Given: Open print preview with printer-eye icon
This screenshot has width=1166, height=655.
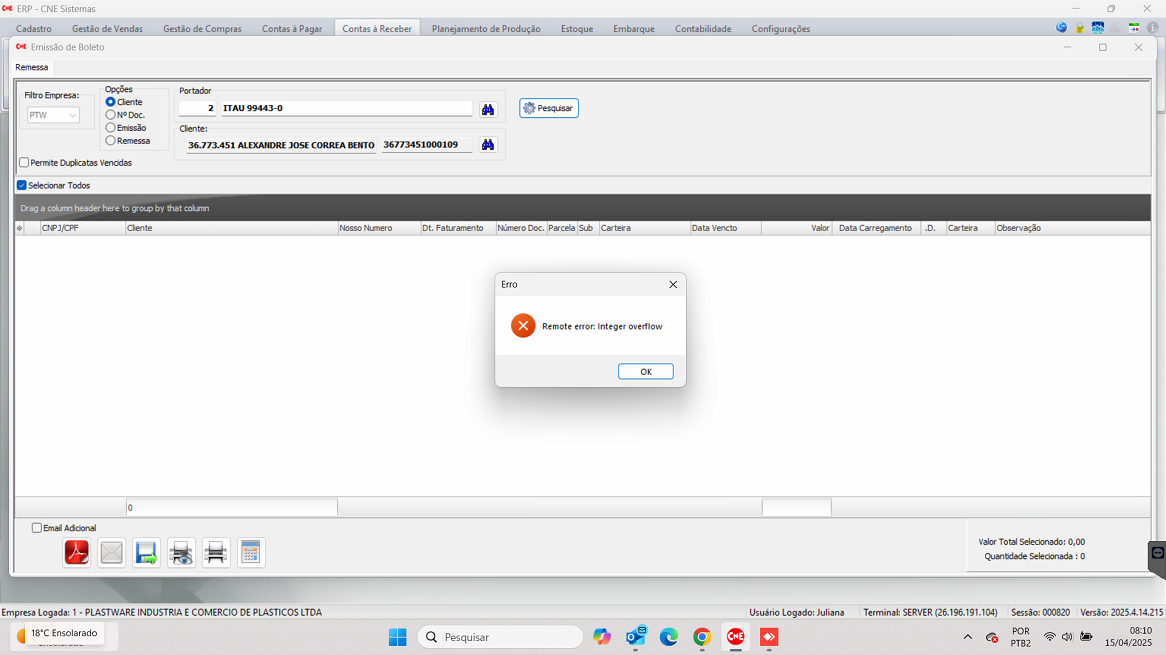Looking at the screenshot, I should coord(181,552).
